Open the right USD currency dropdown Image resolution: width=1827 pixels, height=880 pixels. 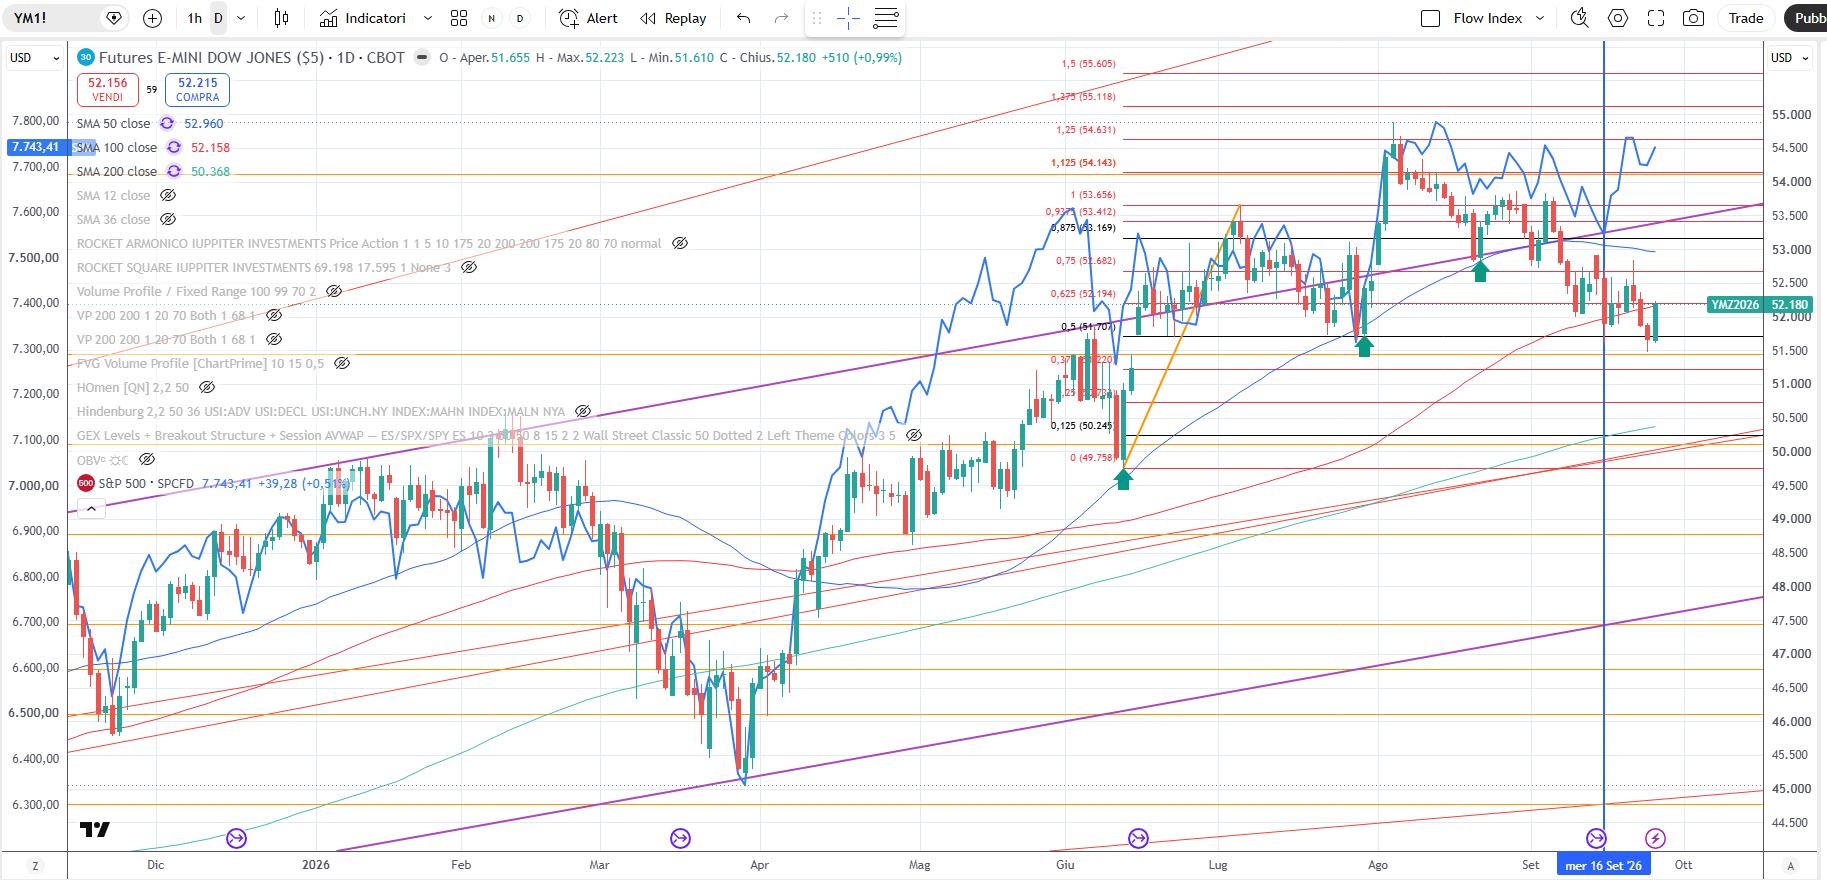pos(1790,58)
